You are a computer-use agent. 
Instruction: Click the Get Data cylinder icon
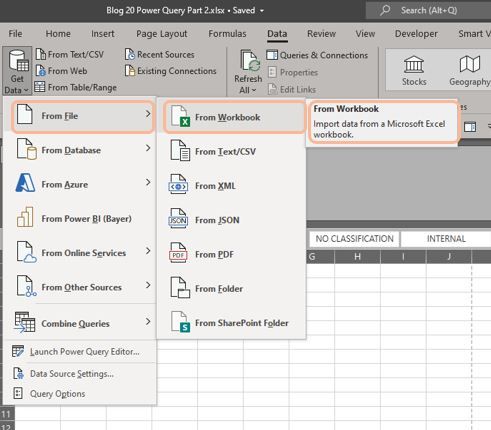click(x=19, y=61)
